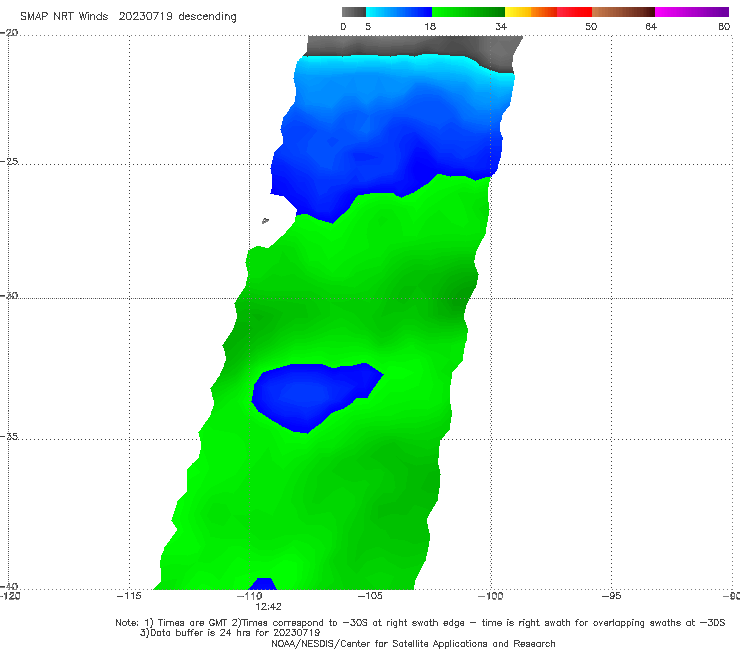Click the small blue patch at swath bottom edge

263,583
